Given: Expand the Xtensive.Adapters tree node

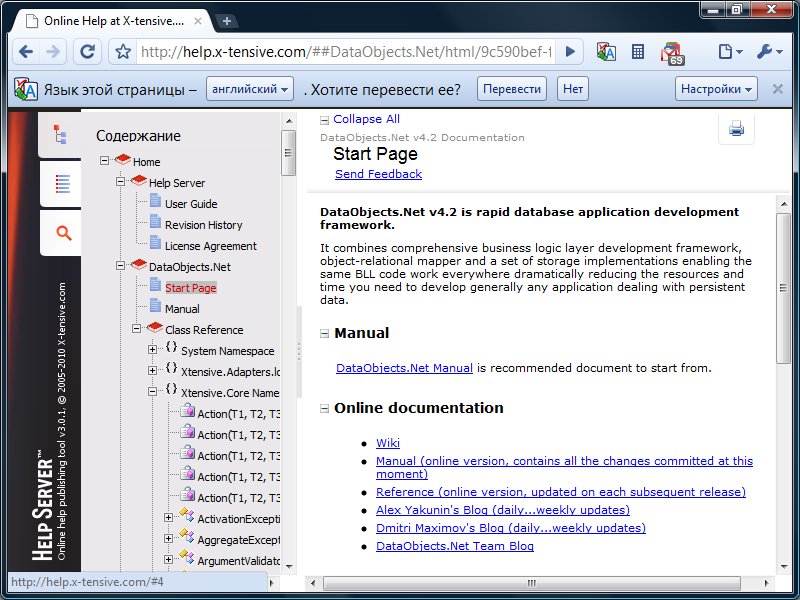Looking at the screenshot, I should click(x=153, y=370).
